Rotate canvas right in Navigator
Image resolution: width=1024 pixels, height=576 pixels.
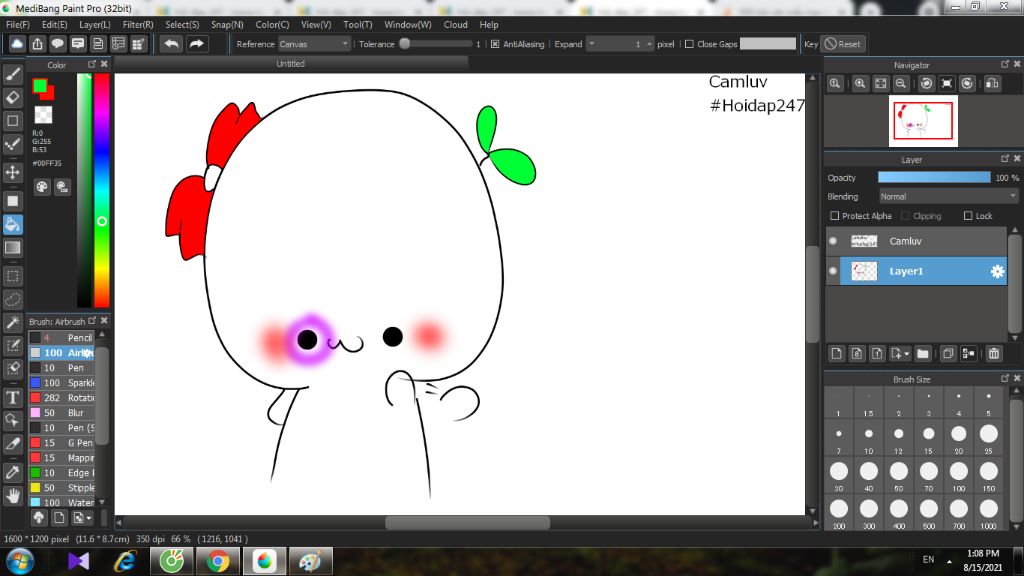967,84
